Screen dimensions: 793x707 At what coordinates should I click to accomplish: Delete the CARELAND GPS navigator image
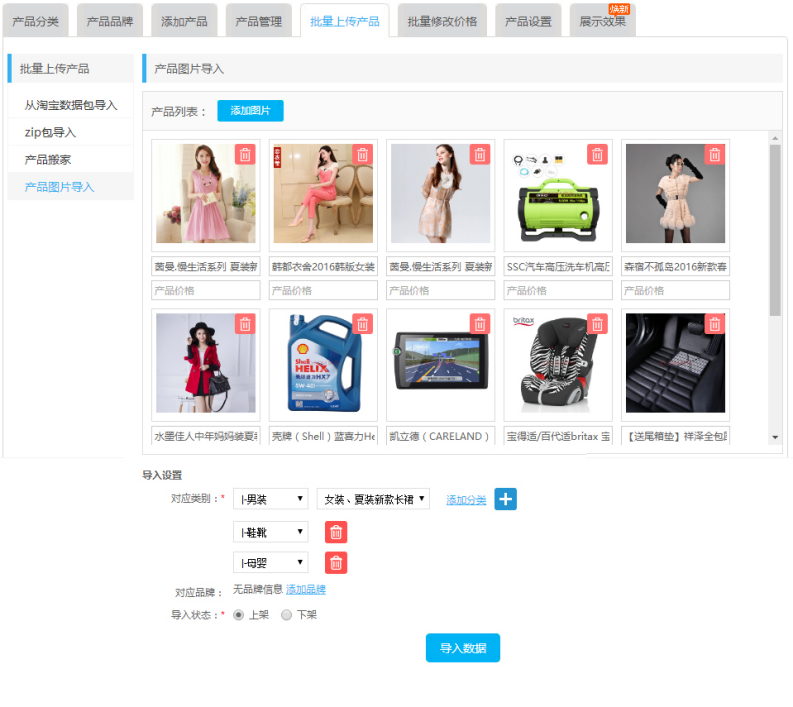click(480, 324)
